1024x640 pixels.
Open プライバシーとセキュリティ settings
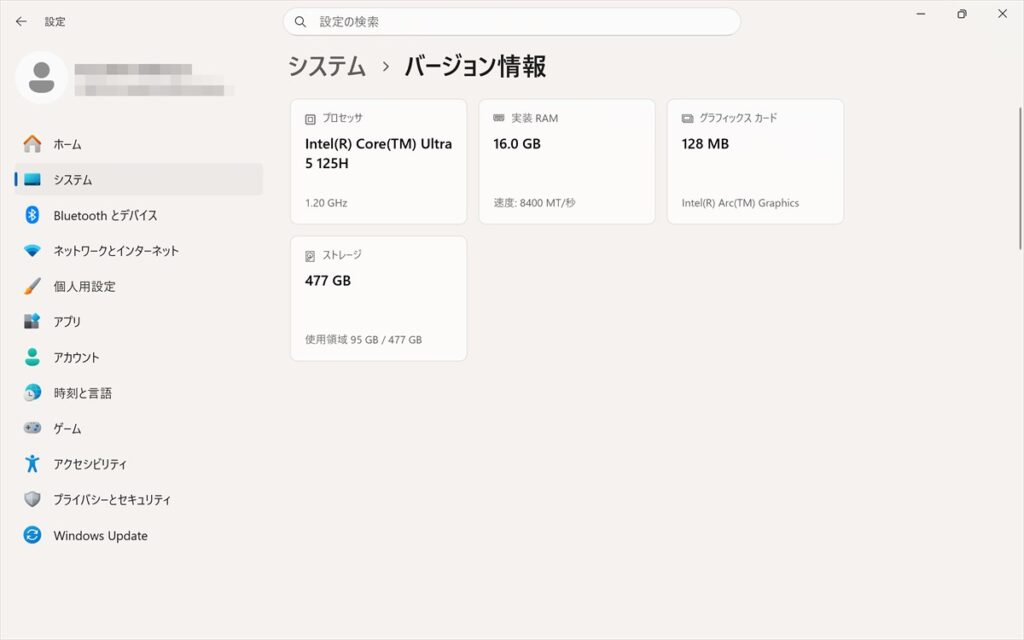(x=138, y=500)
